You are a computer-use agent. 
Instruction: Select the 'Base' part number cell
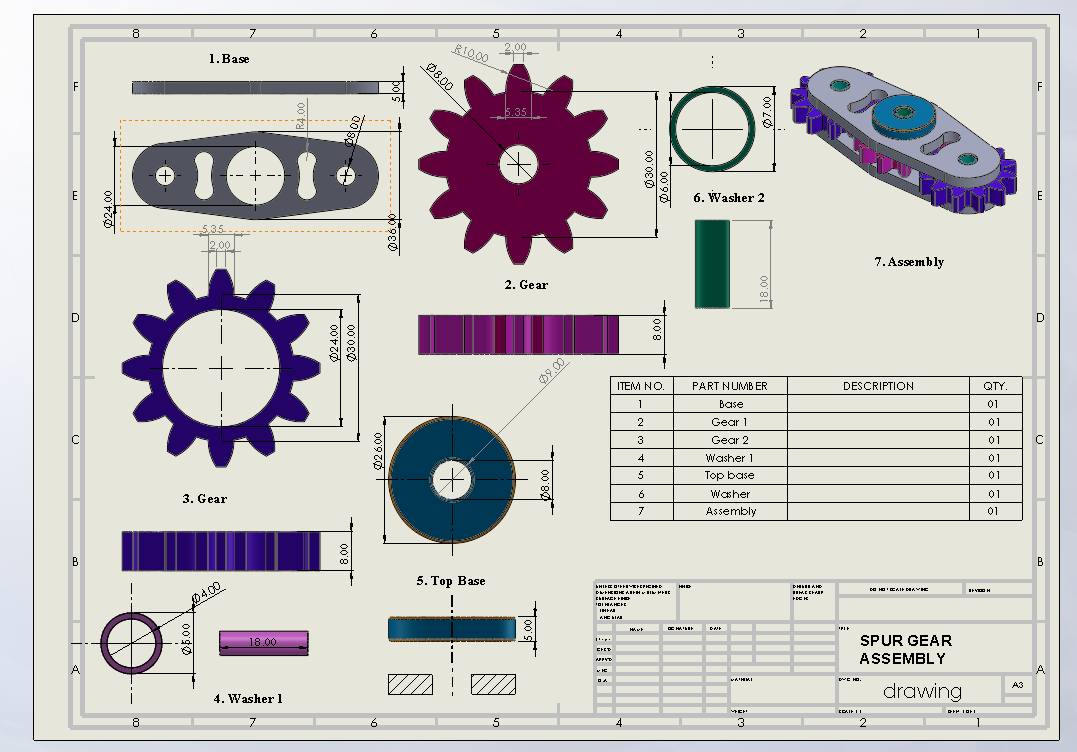[x=730, y=405]
